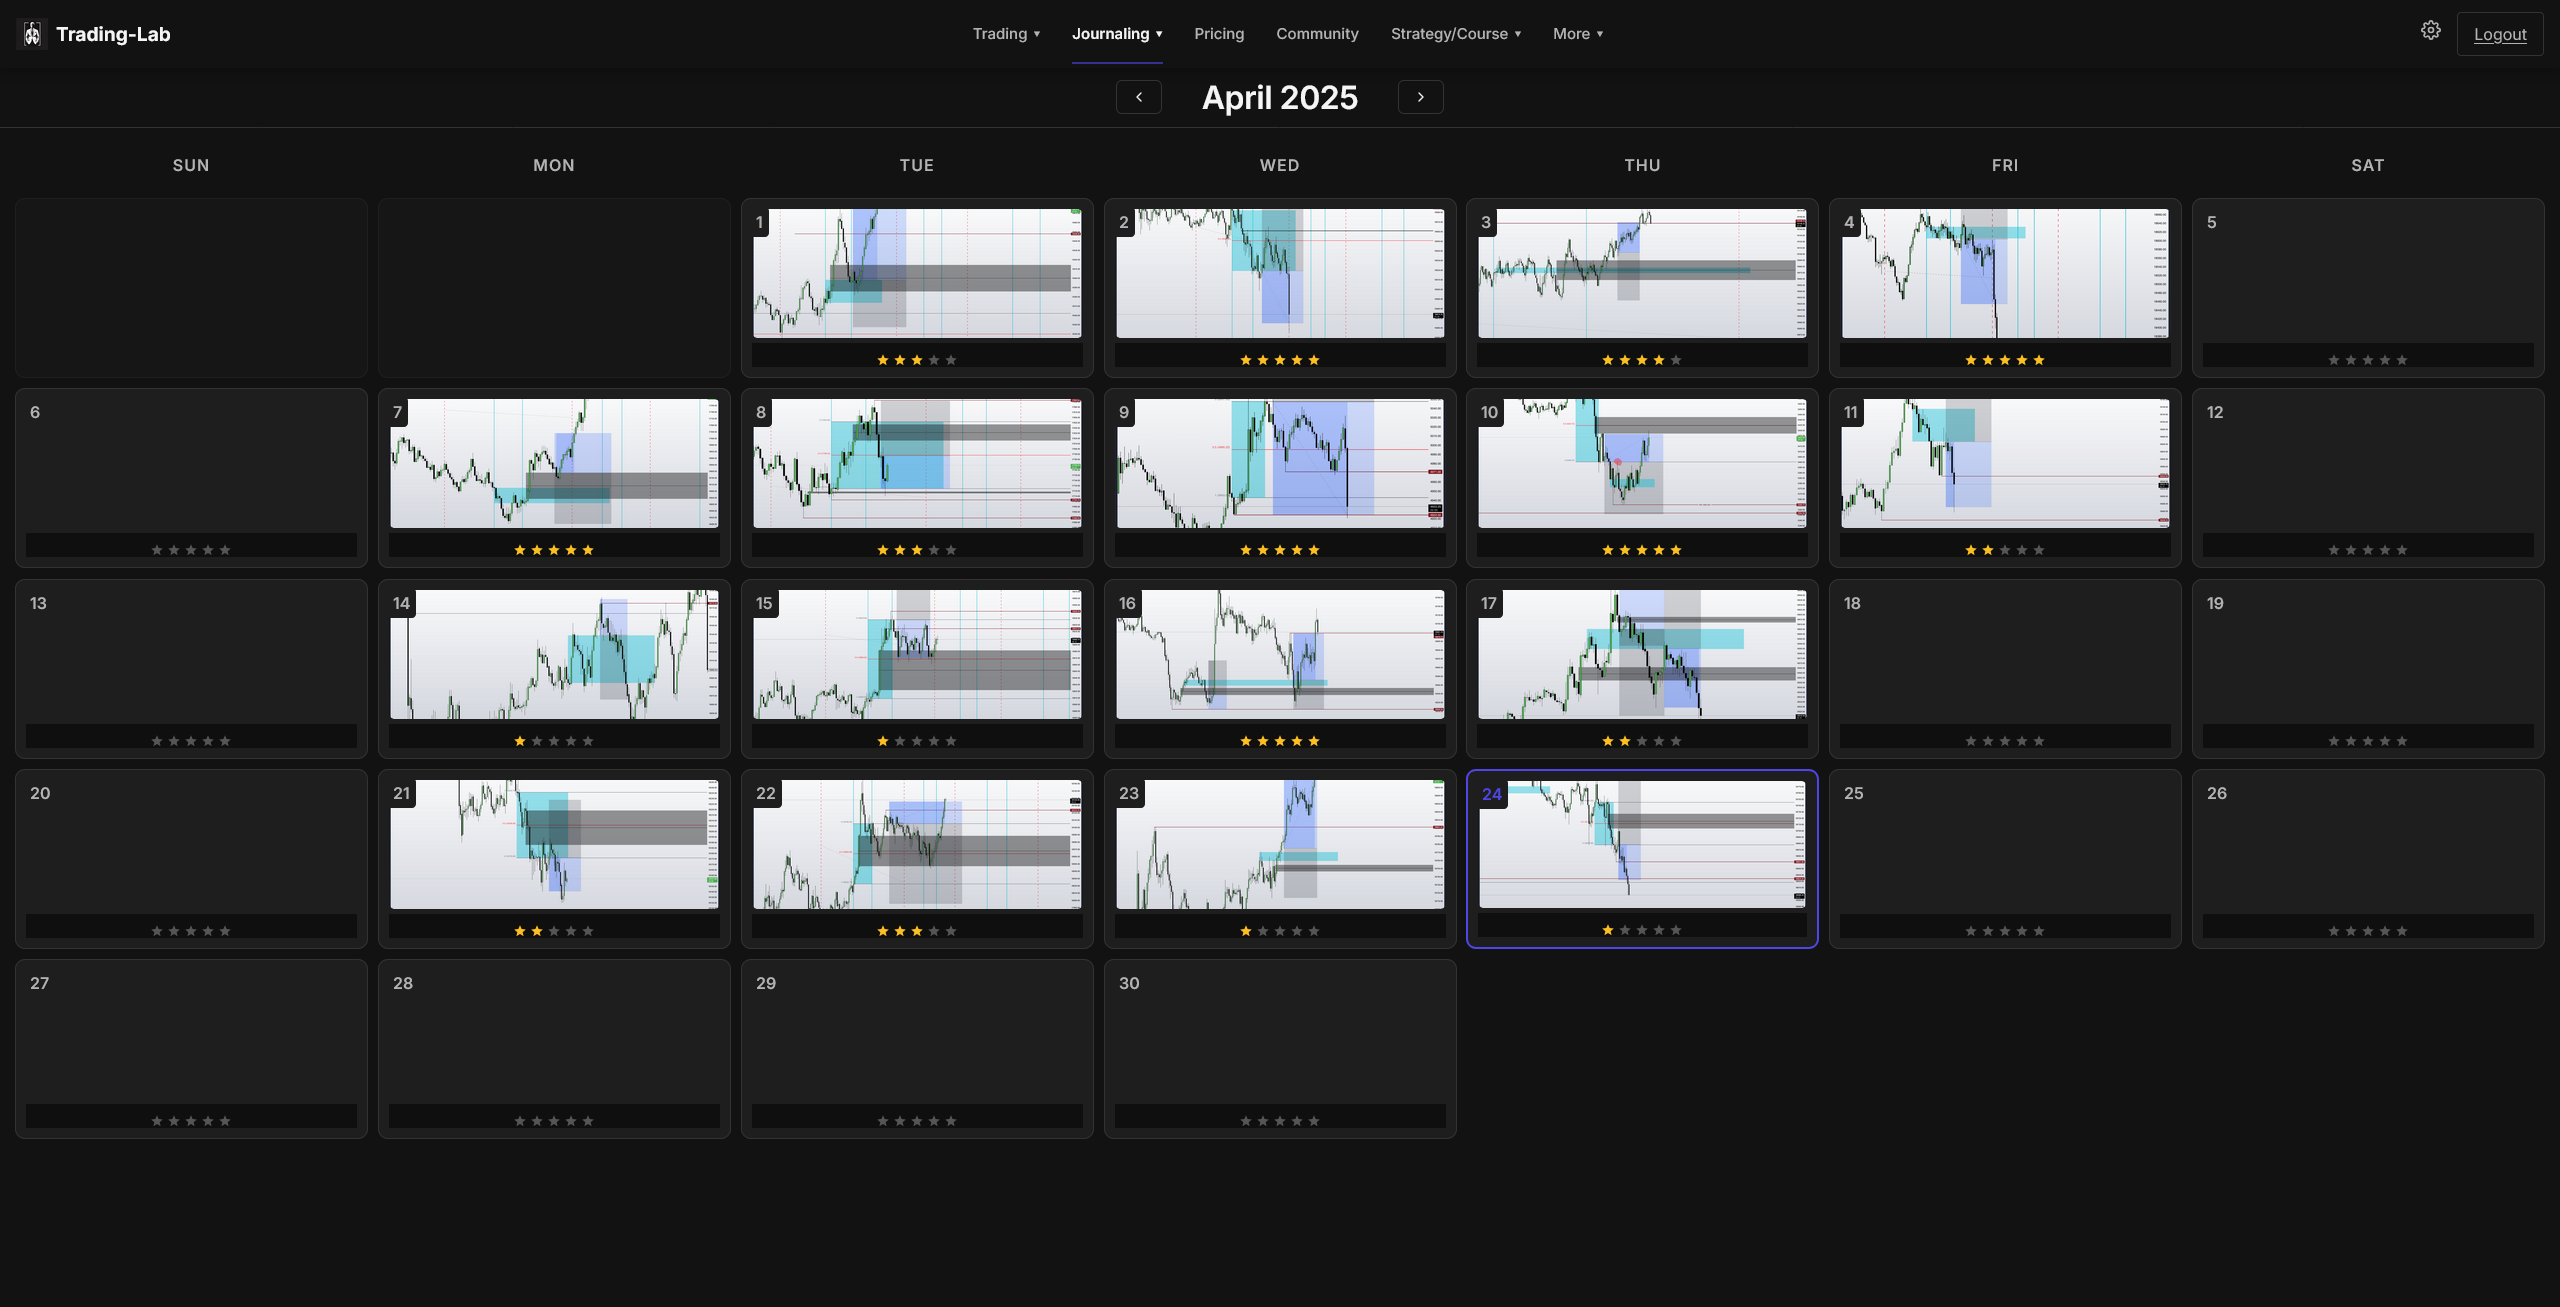The image size is (2560, 1307).
Task: Open the Pricing page
Action: [x=1219, y=33]
